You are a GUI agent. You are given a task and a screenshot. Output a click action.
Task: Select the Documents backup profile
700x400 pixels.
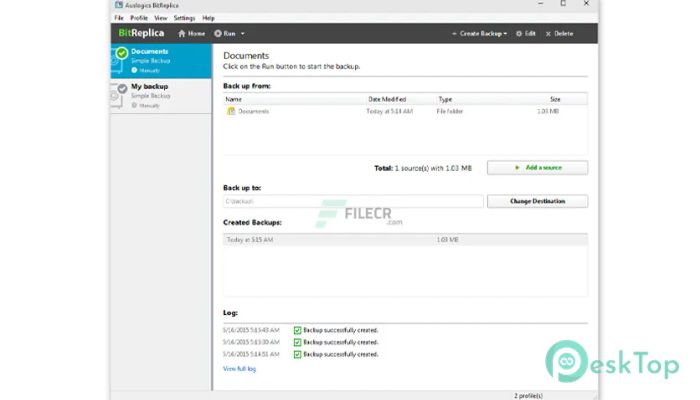click(x=161, y=61)
